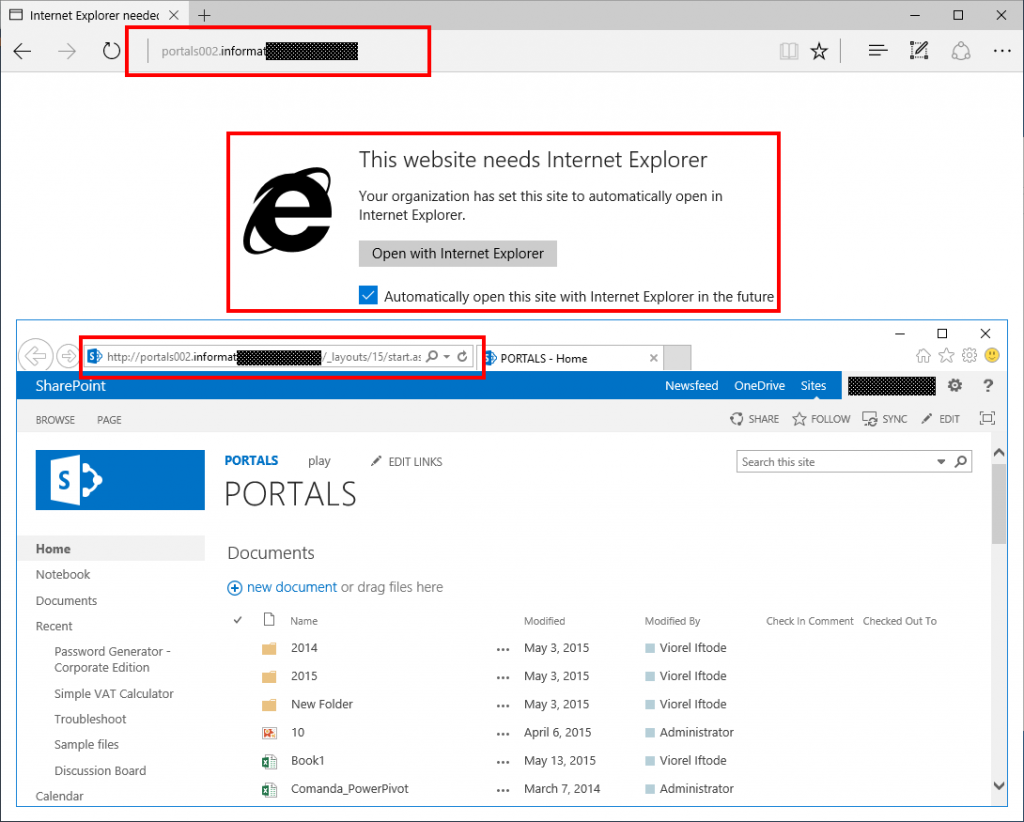Start a Web Note in Edge
The width and height of the screenshot is (1024, 822).
click(x=919, y=50)
